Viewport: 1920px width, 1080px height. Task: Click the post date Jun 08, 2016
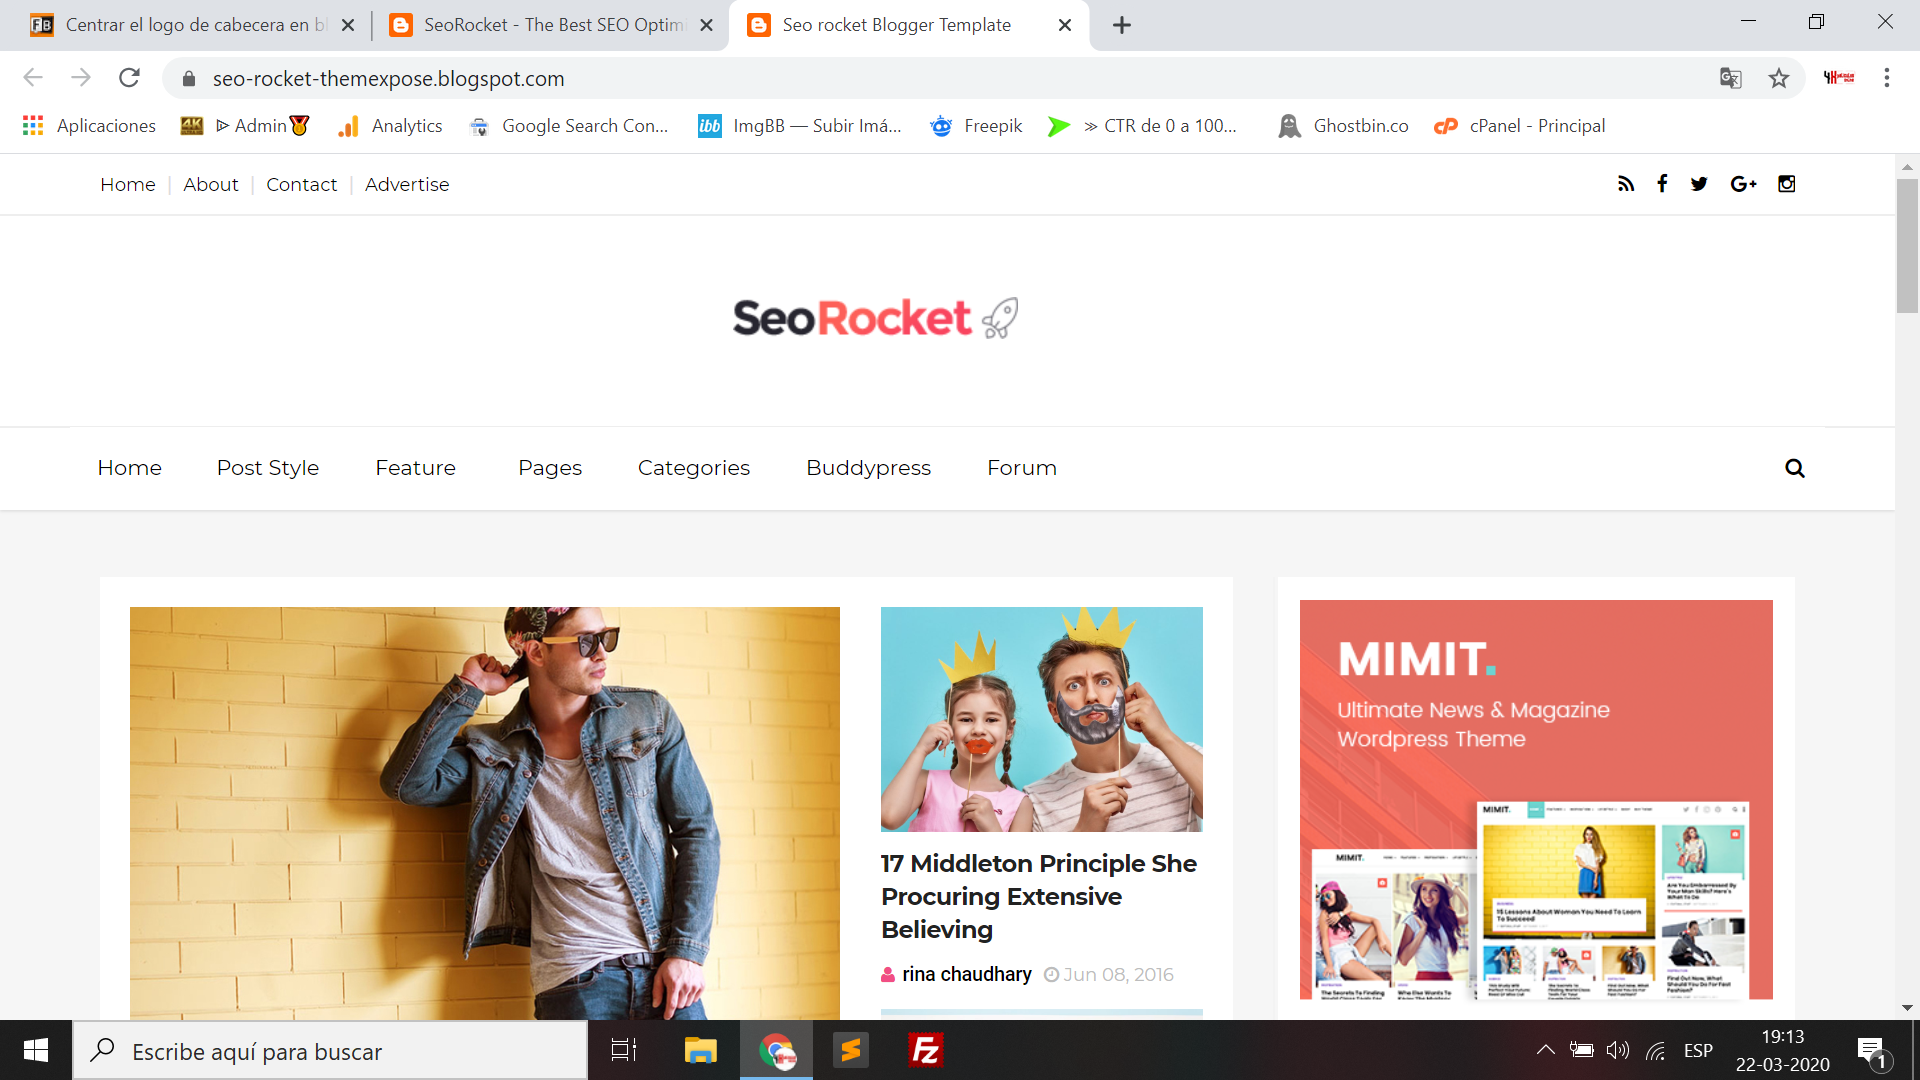1118,974
